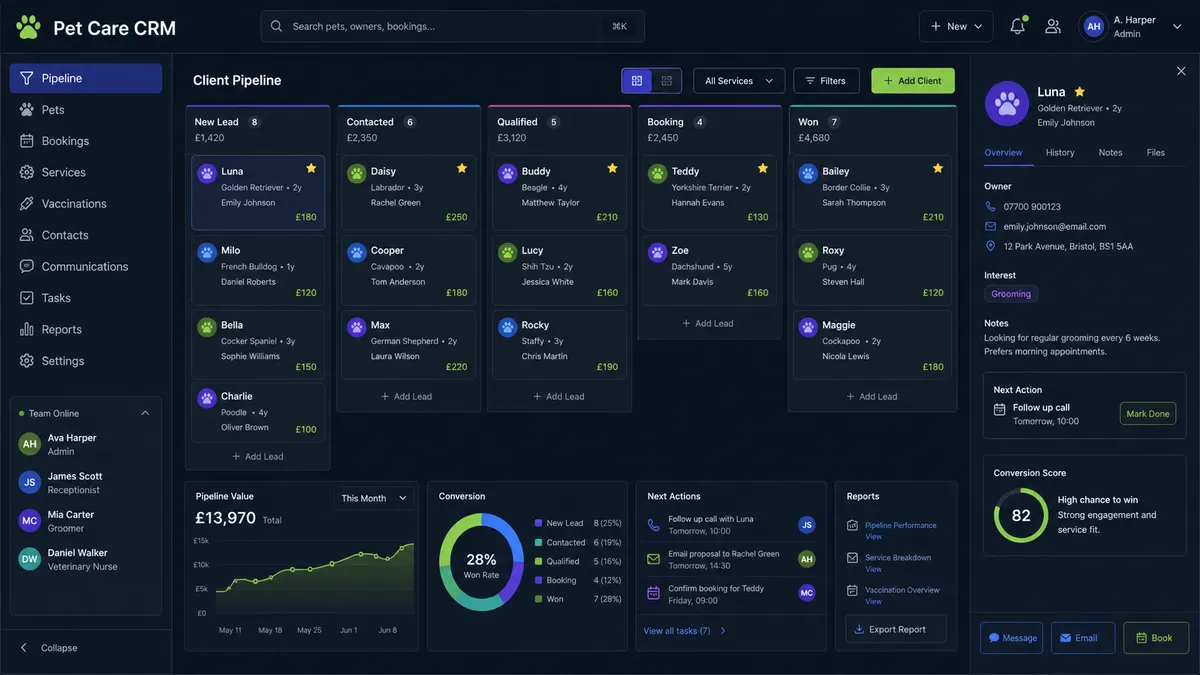Toggle favorite star on Daisy card

click(462, 168)
